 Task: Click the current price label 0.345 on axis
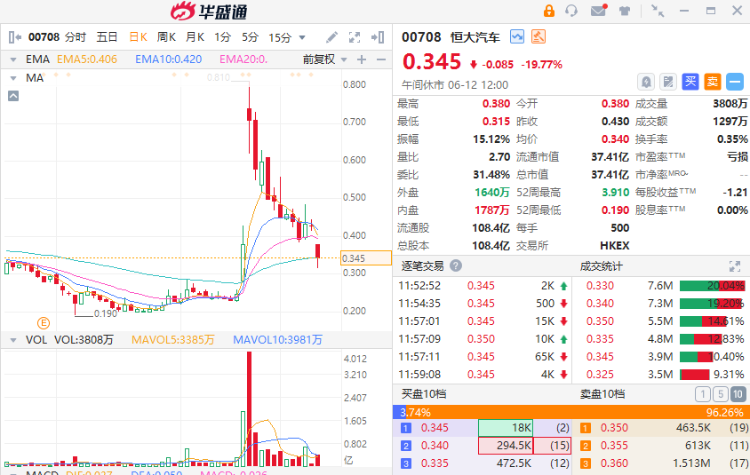click(365, 258)
